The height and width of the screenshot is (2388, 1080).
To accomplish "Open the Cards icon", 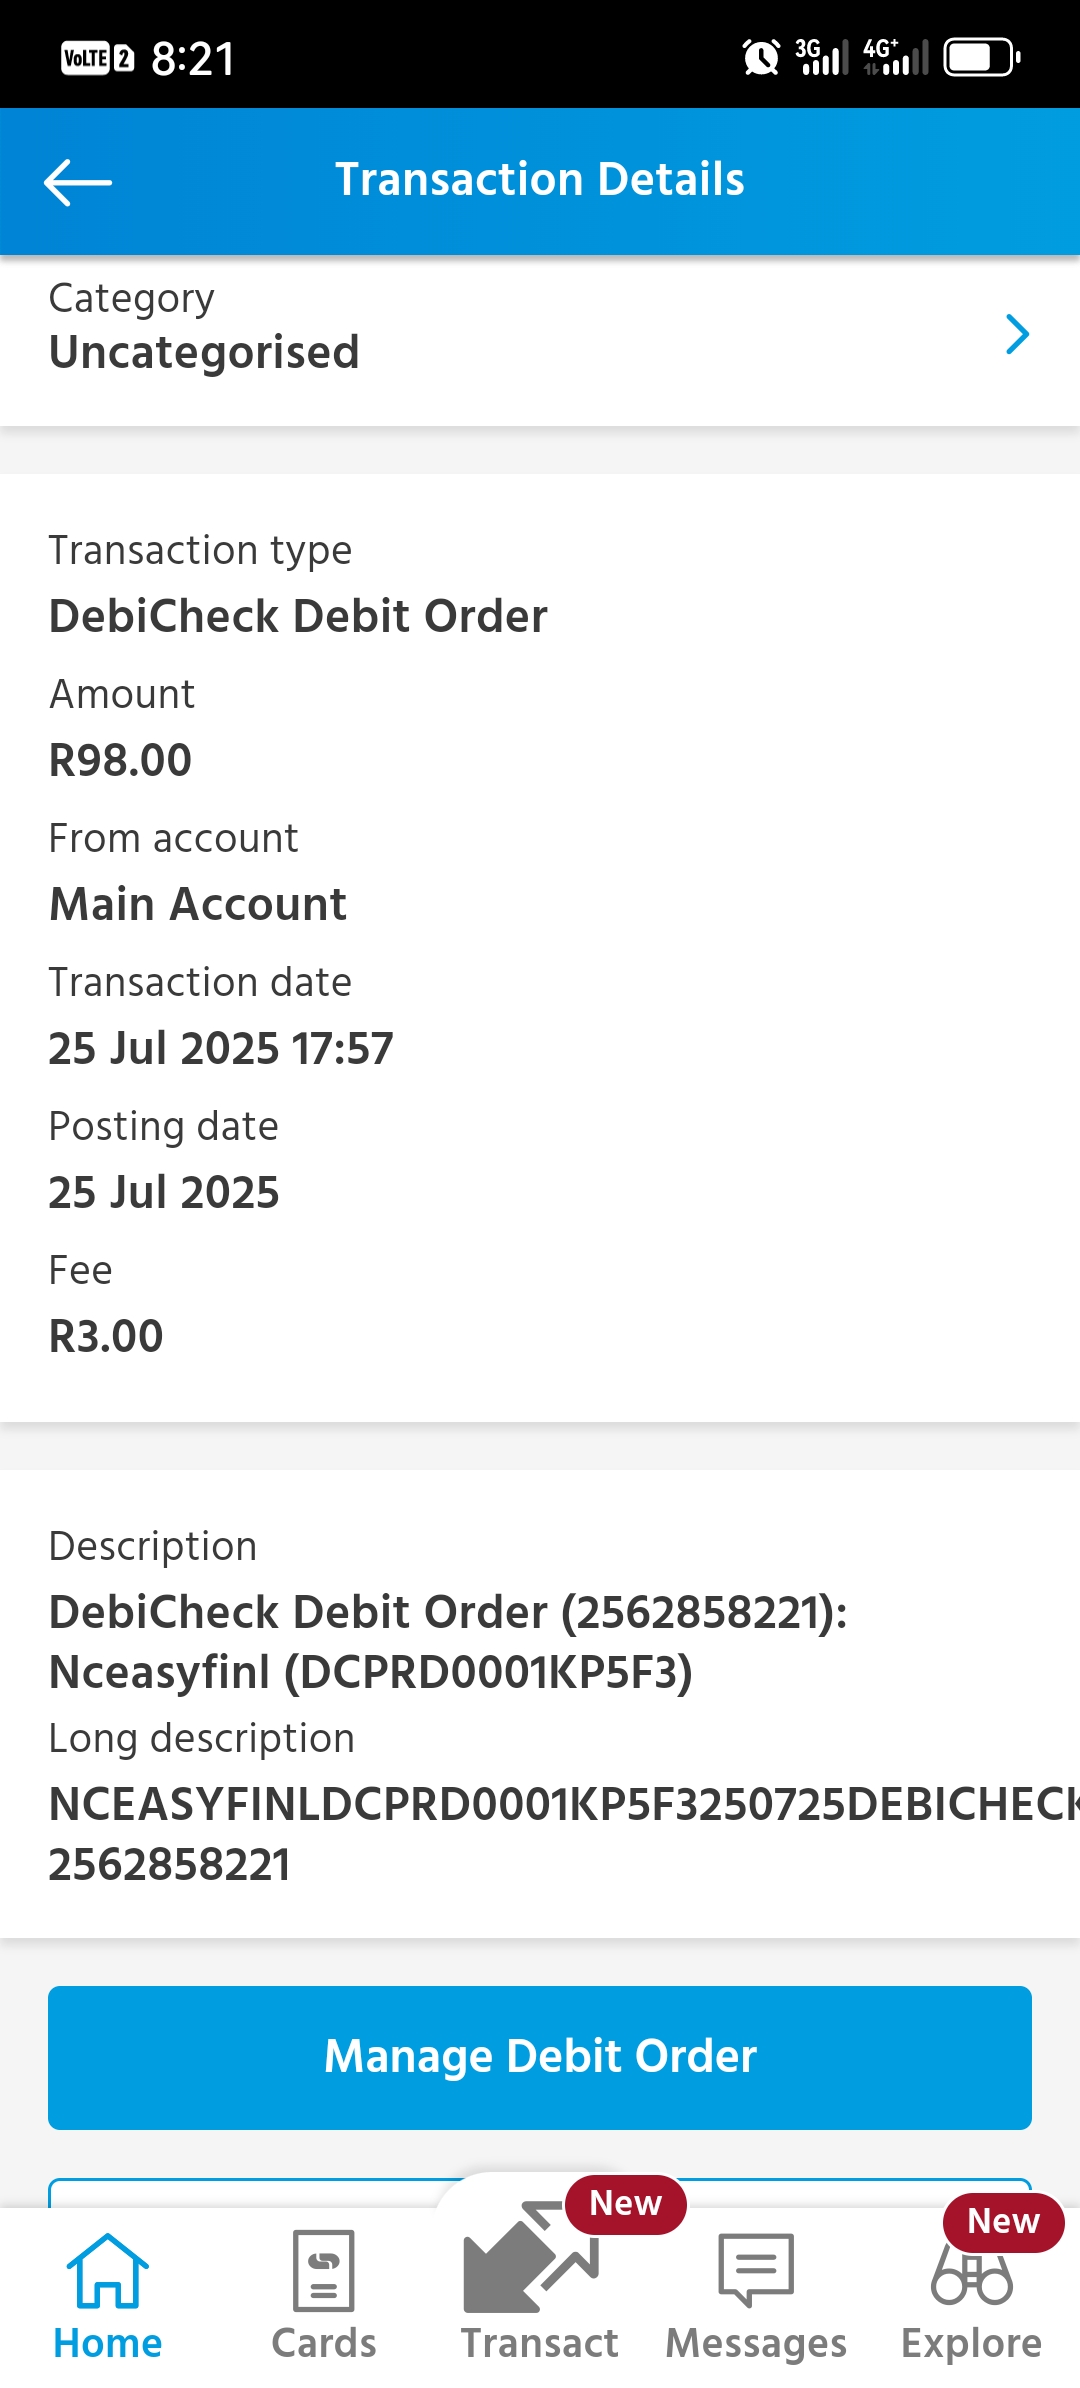I will 323,2271.
